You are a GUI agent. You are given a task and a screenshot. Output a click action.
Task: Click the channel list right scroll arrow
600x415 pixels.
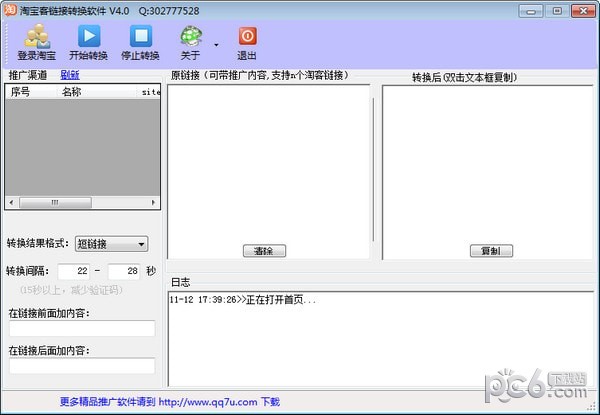[x=153, y=203]
